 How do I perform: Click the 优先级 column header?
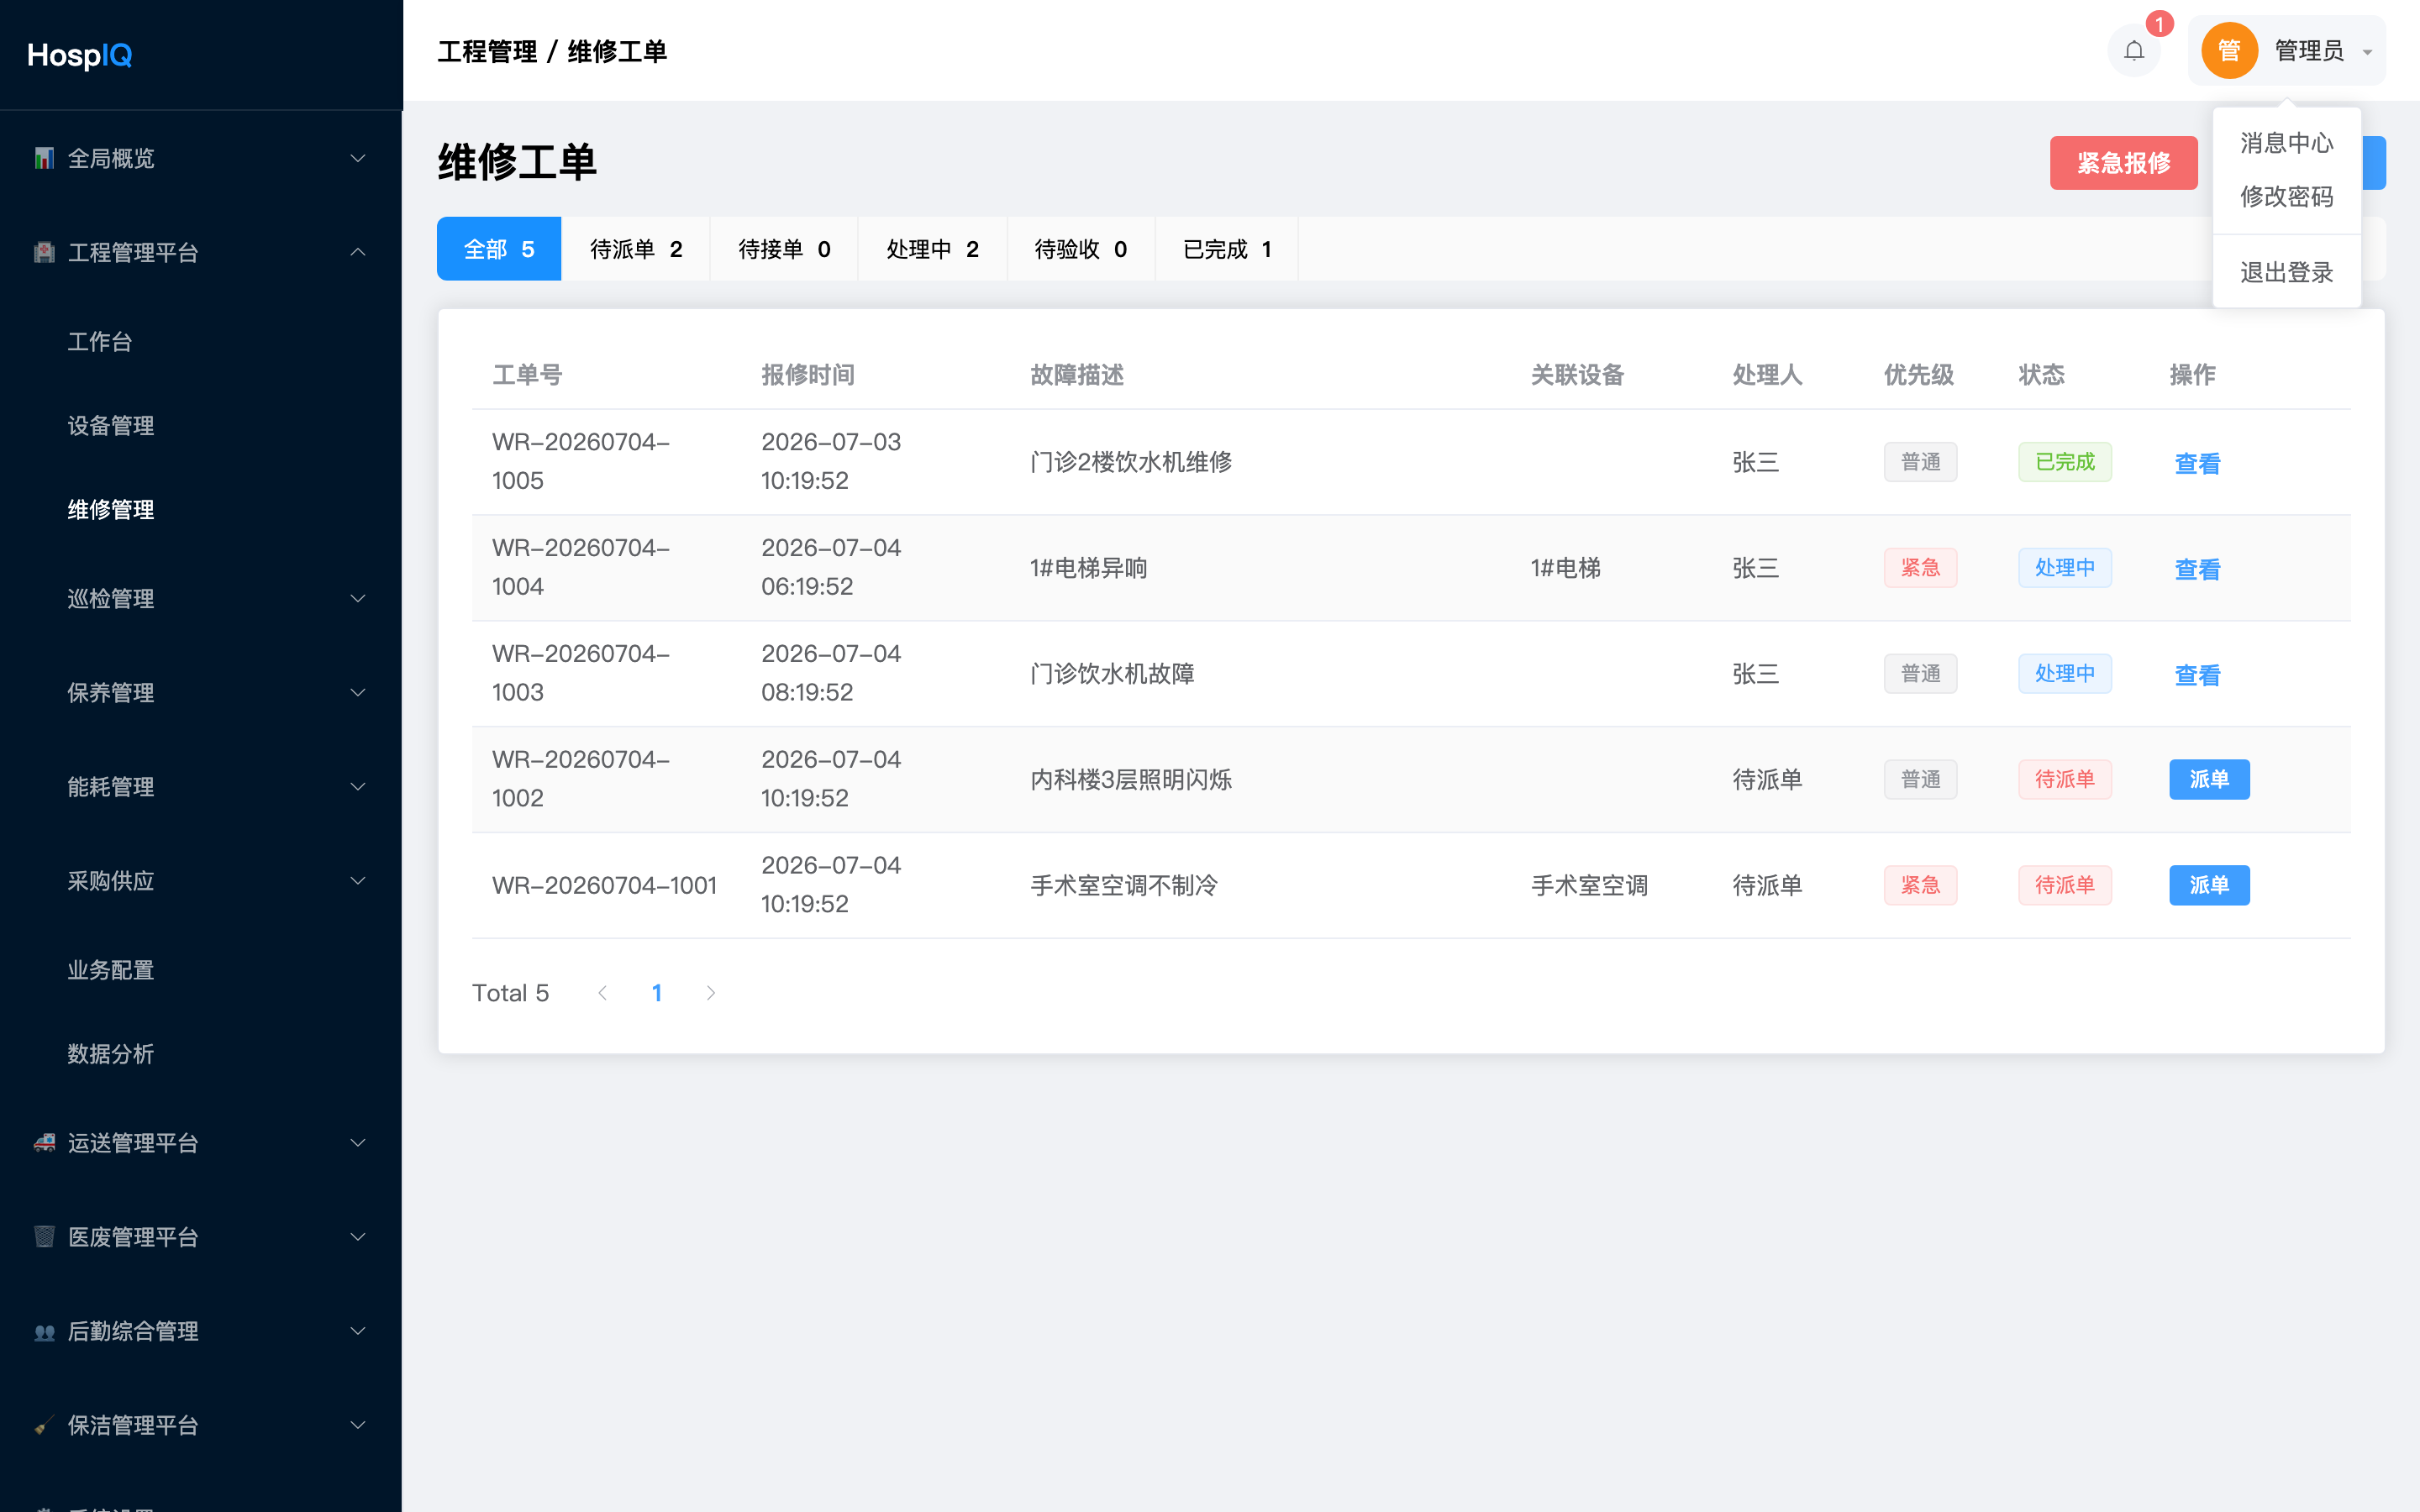click(1918, 374)
